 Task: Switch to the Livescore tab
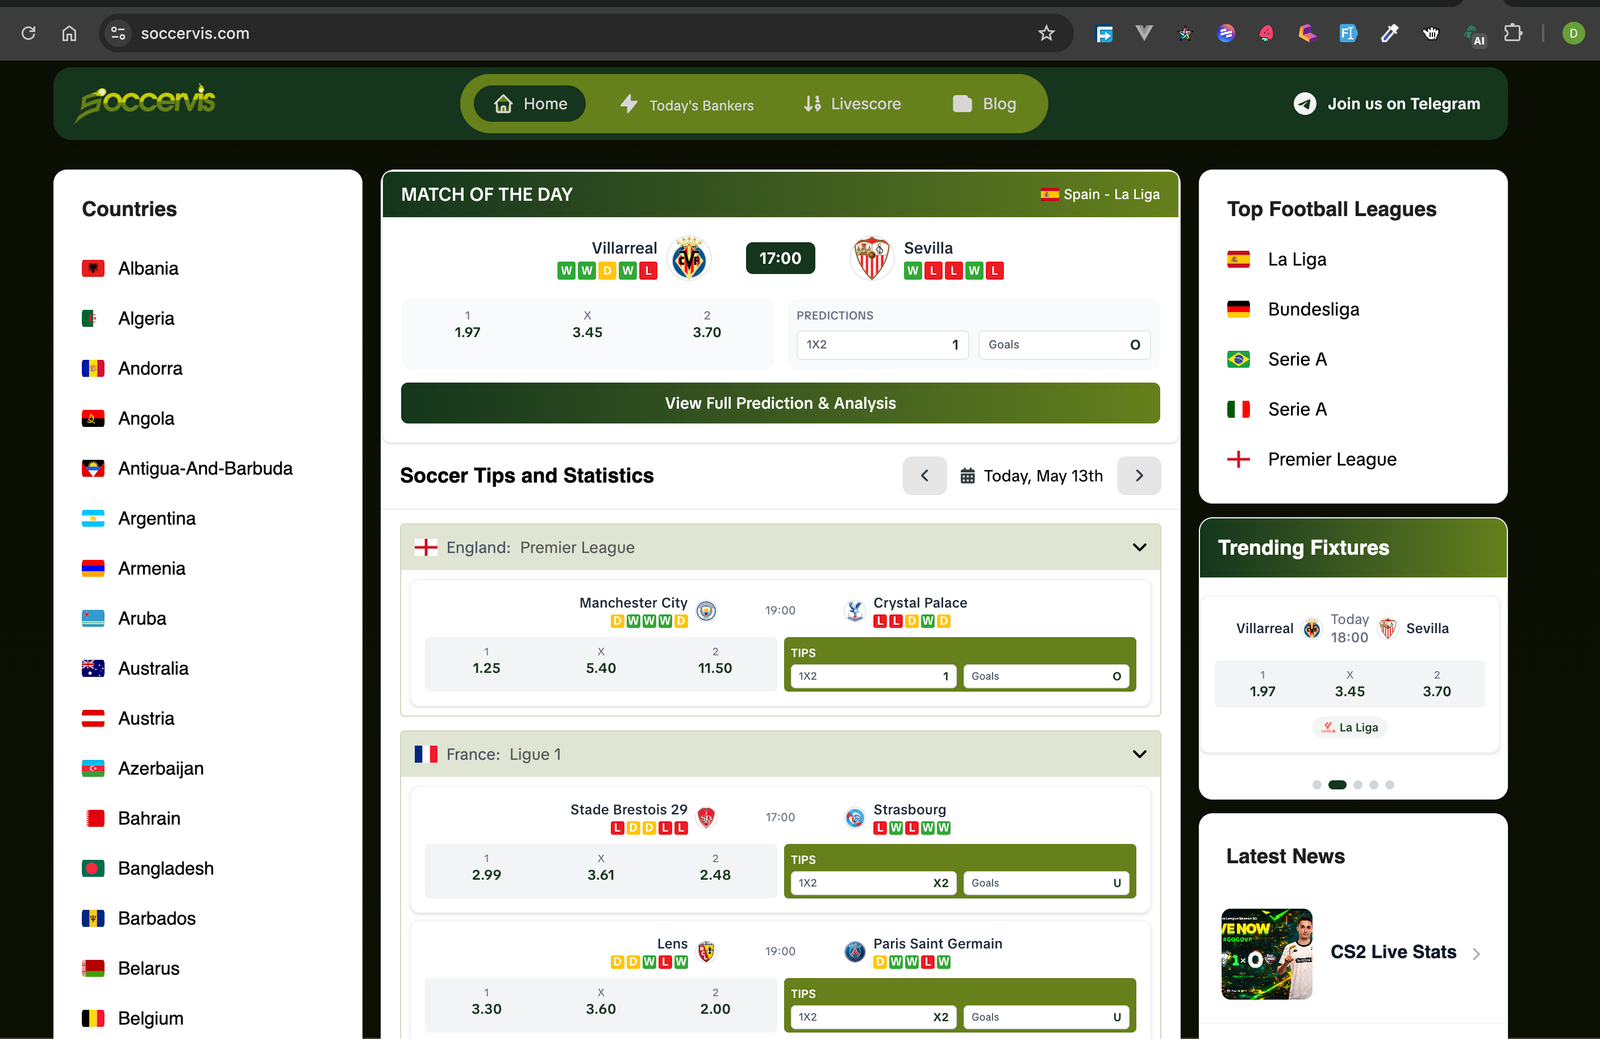tap(852, 104)
